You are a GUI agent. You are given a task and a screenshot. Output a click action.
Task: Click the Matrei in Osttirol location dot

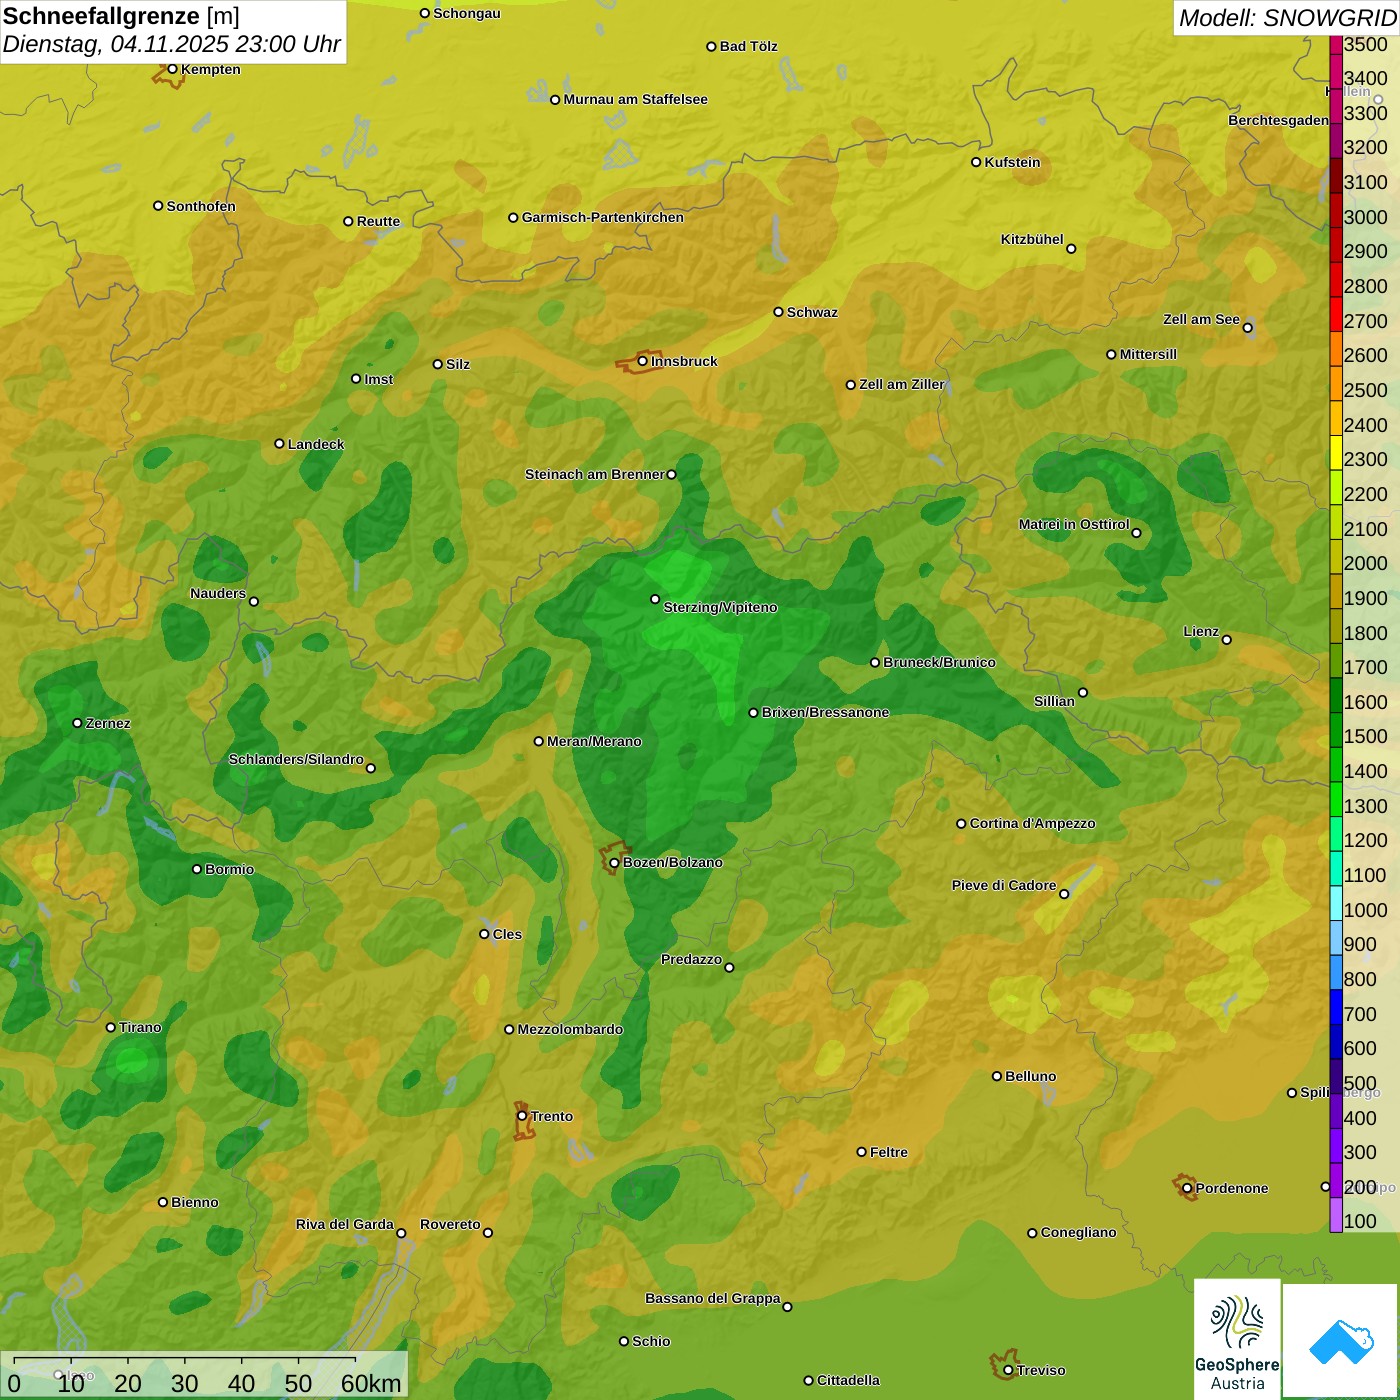coord(1136,533)
